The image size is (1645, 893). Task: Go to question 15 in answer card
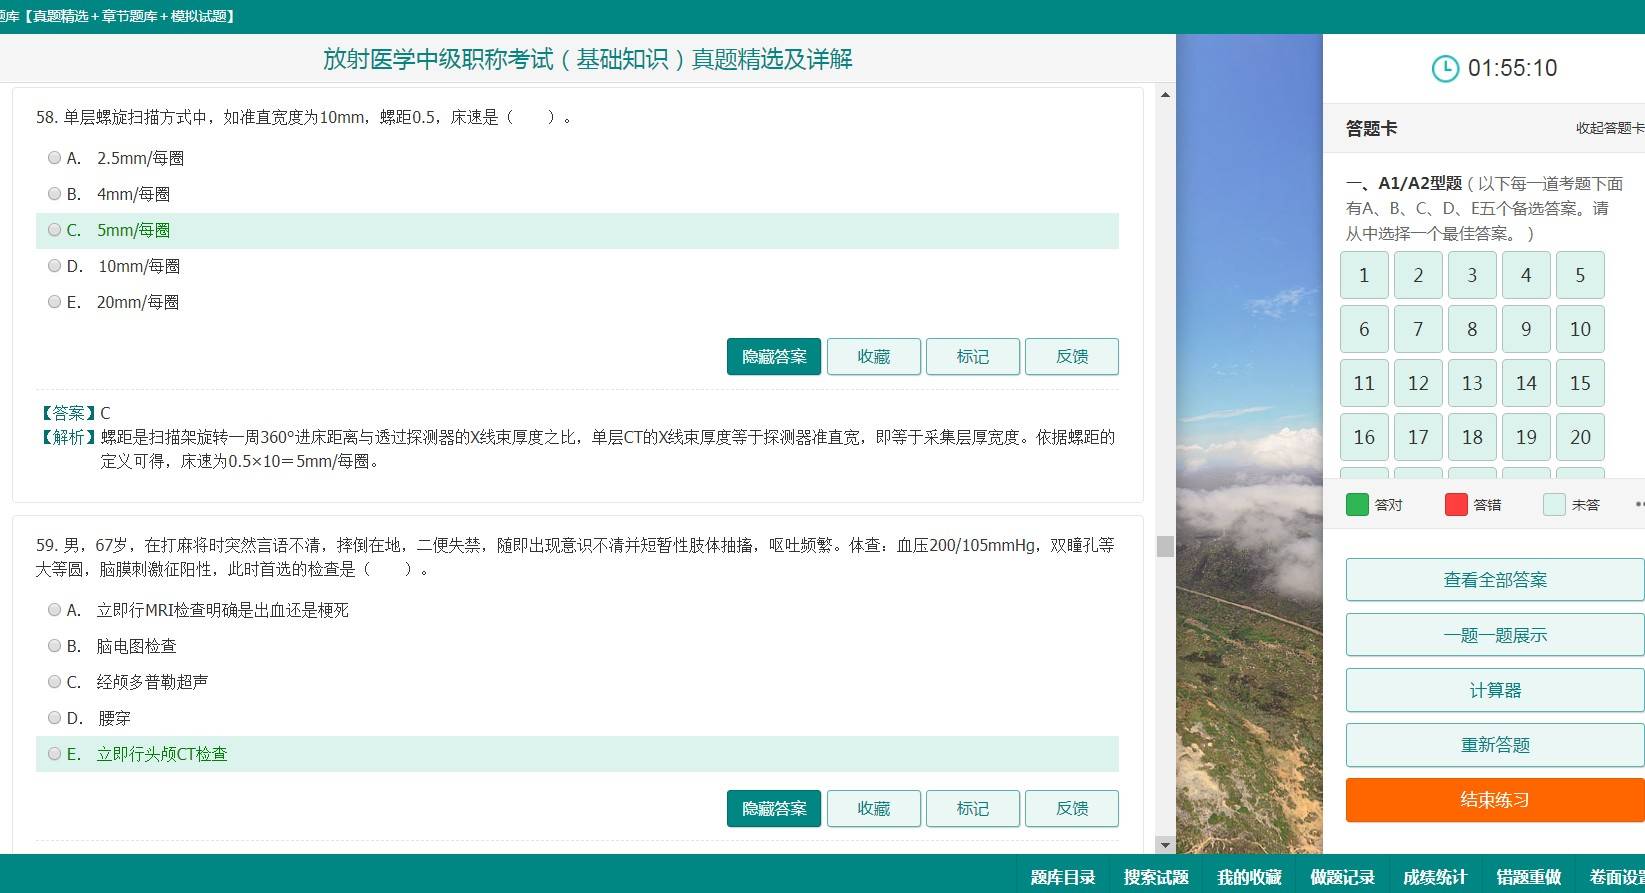1580,383
